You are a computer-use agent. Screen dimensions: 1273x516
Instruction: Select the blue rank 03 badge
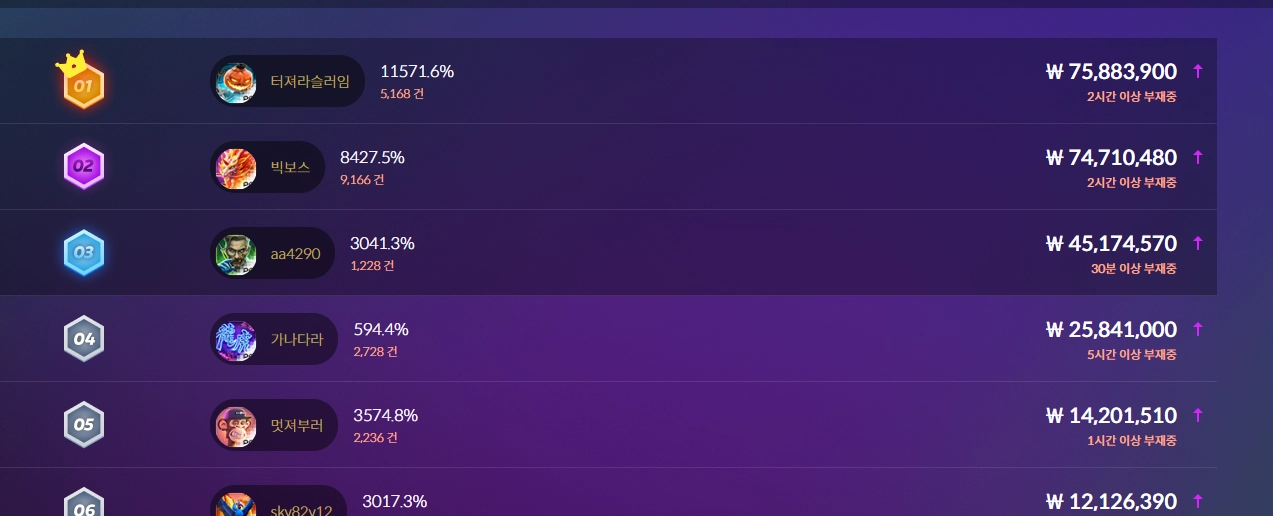[84, 252]
